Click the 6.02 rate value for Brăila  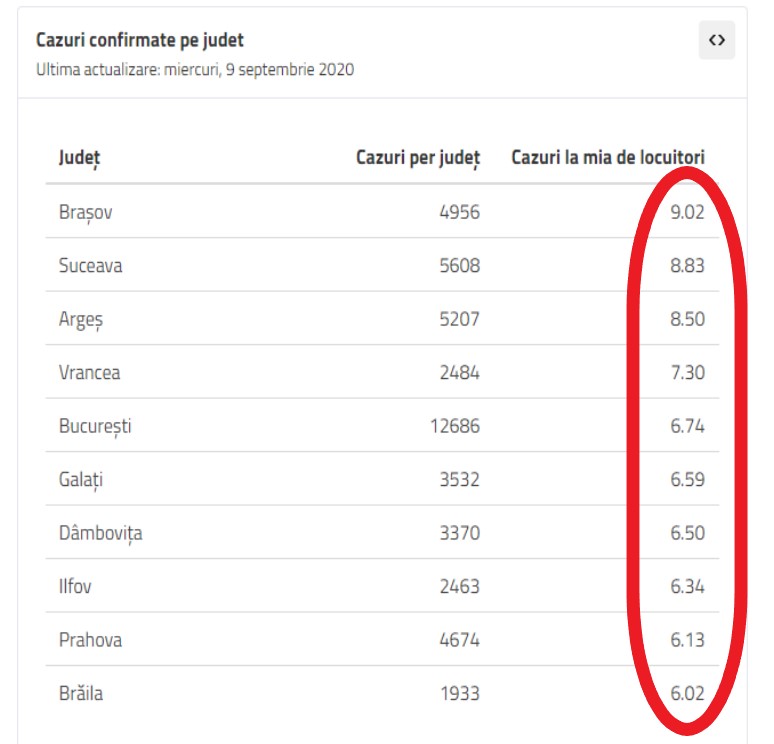pos(687,693)
